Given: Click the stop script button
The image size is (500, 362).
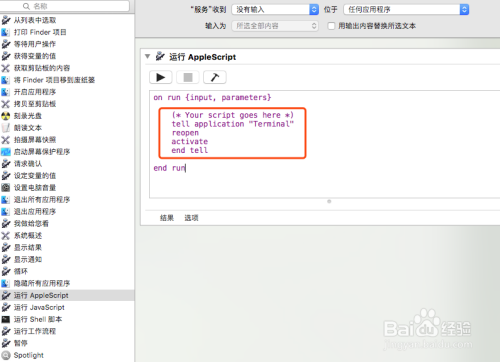Looking at the screenshot, I should 188,77.
